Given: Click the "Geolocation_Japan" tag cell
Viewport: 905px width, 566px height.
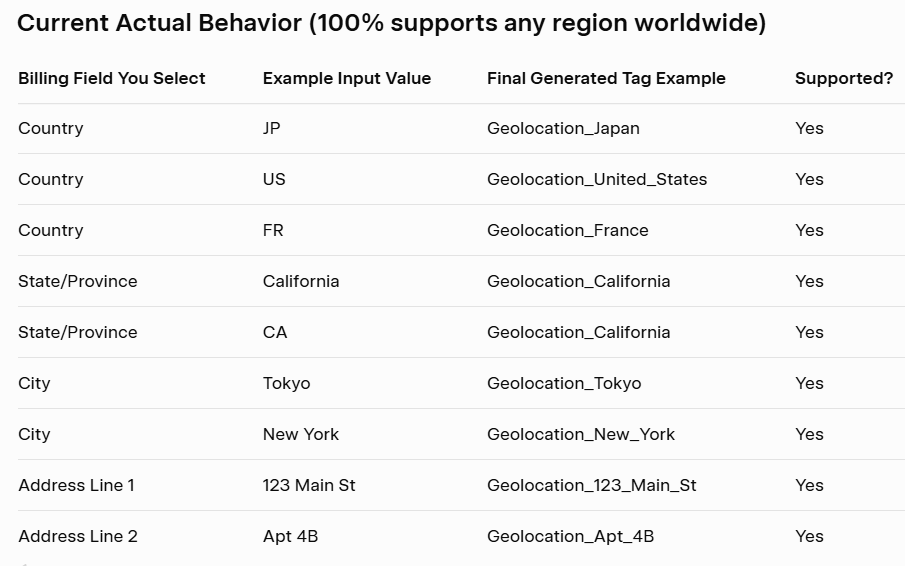Looking at the screenshot, I should pyautogui.click(x=563, y=128).
